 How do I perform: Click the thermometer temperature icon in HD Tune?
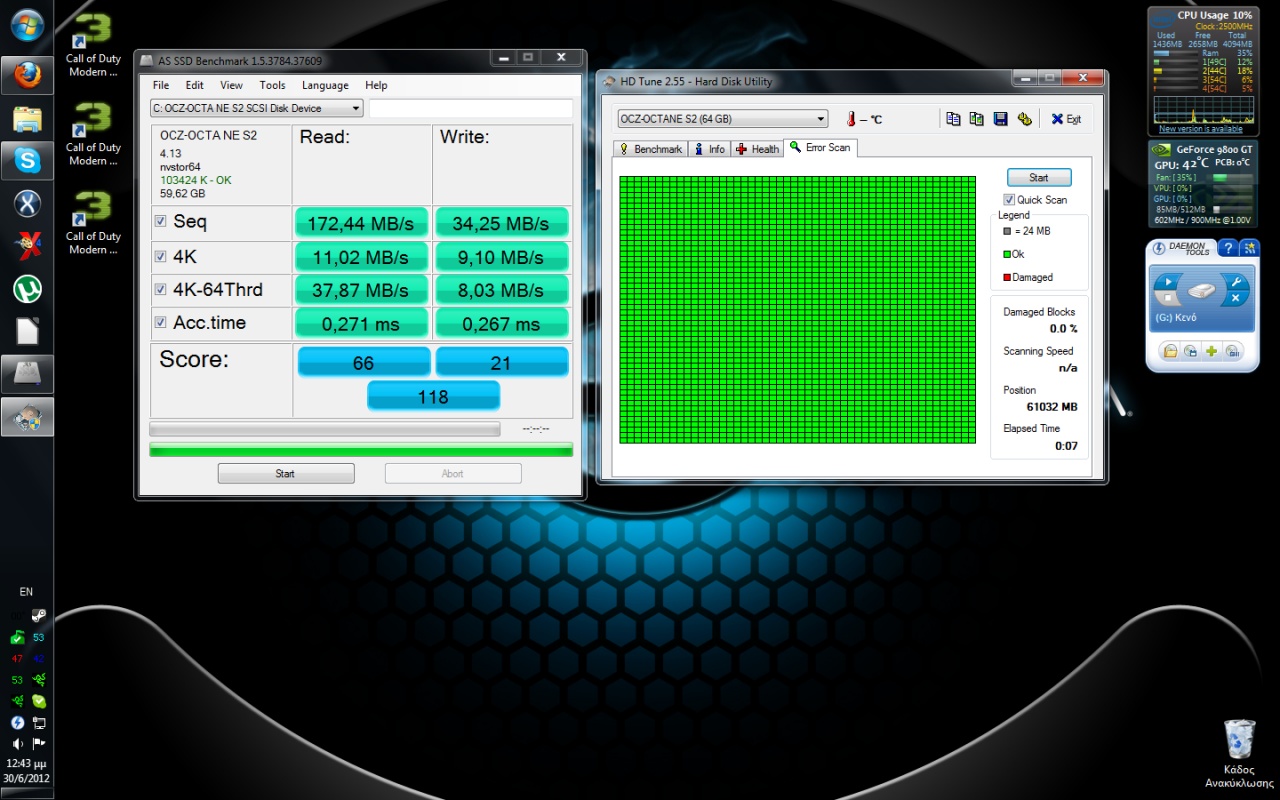pos(852,119)
